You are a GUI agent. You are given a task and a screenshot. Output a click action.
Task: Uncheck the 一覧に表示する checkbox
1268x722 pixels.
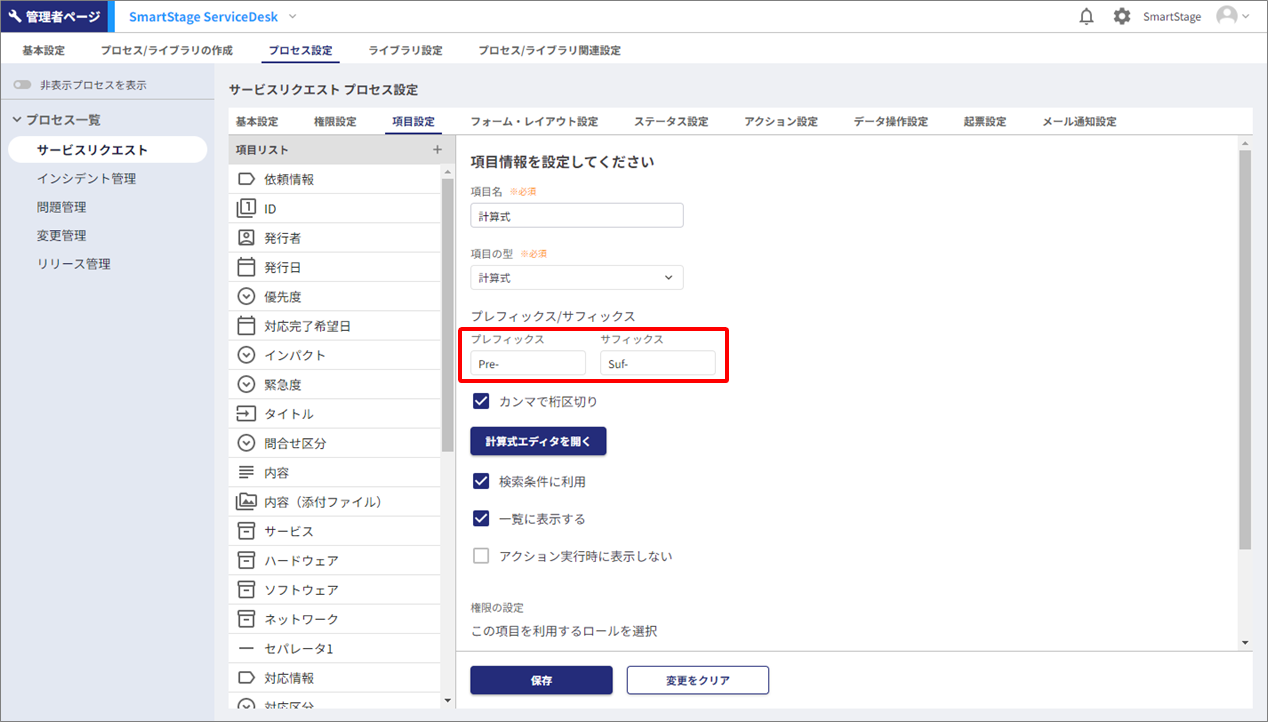(x=481, y=519)
